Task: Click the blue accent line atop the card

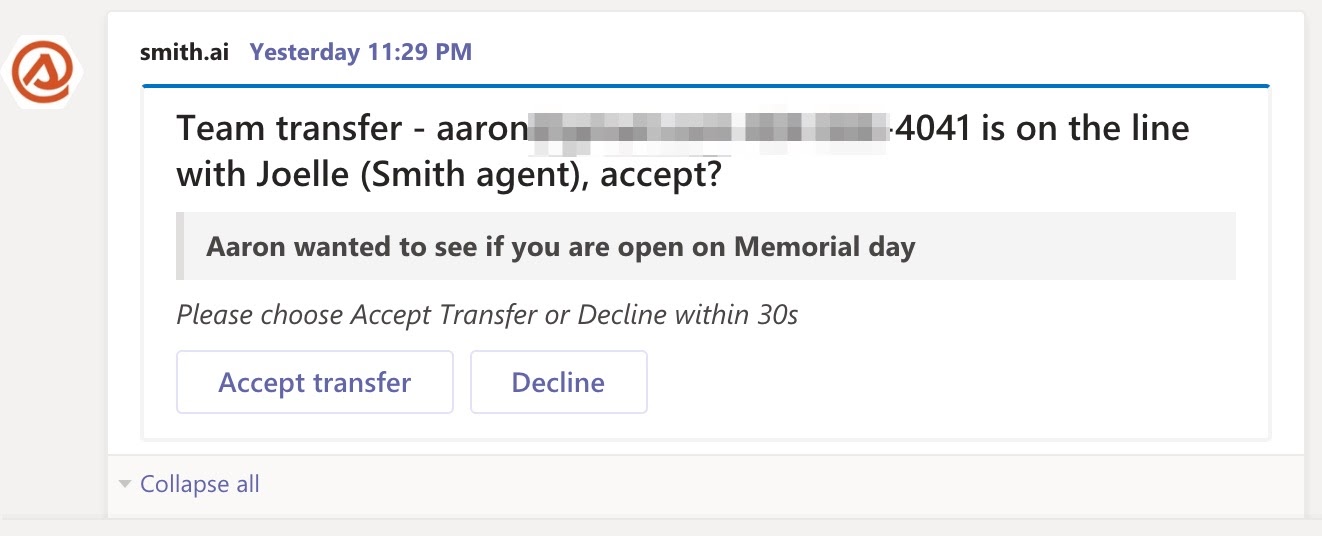Action: point(706,87)
